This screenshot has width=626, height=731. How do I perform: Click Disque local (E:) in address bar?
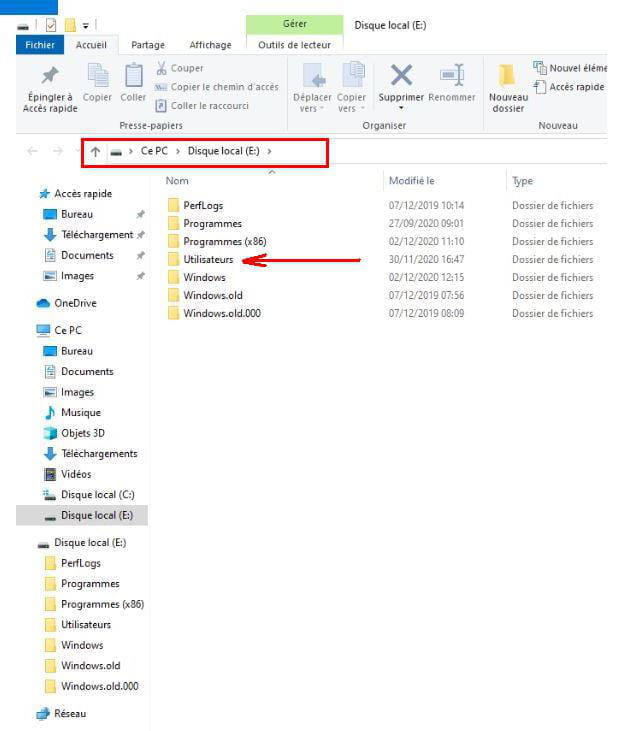[224, 151]
